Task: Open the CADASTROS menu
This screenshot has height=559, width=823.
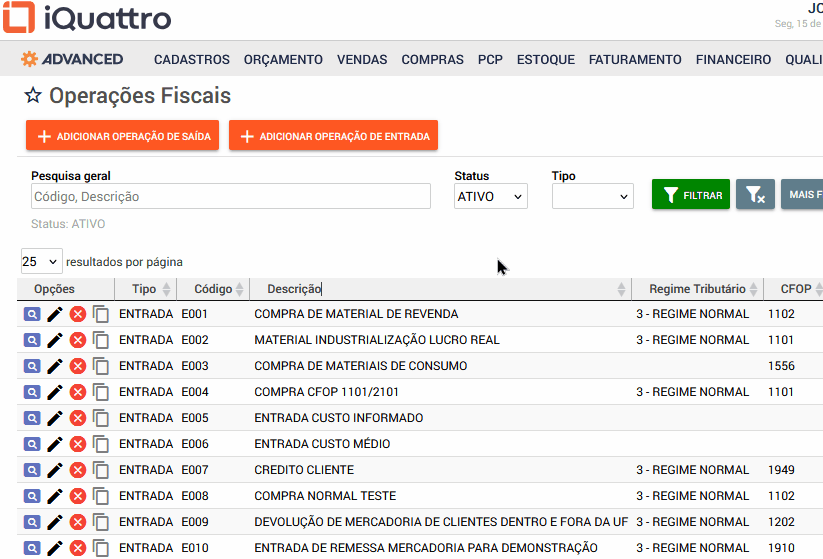Action: click(x=192, y=60)
